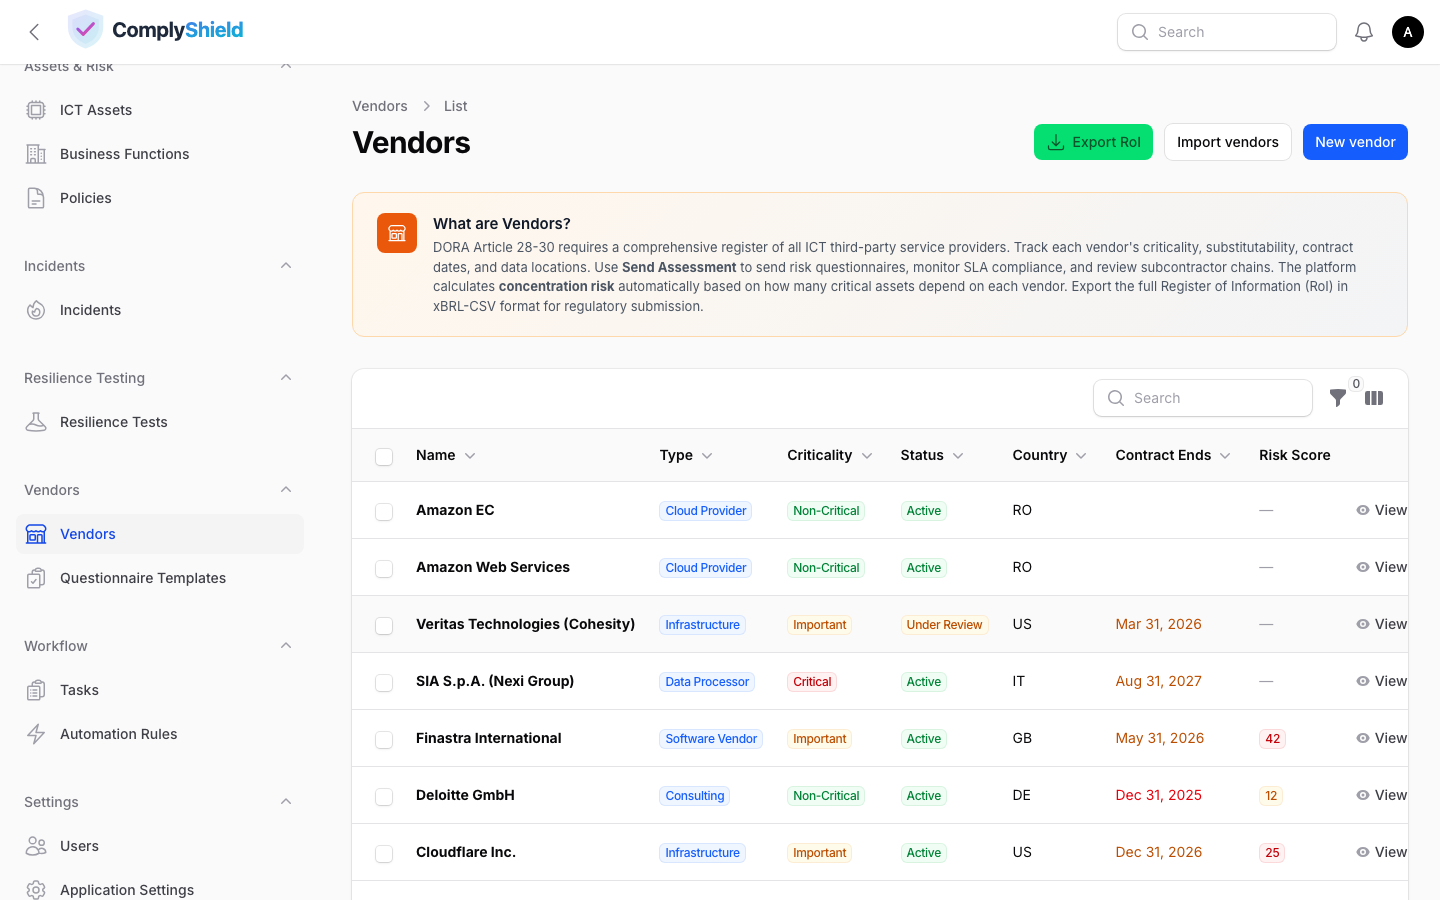Collapse the Vendors sidebar section

pos(286,490)
